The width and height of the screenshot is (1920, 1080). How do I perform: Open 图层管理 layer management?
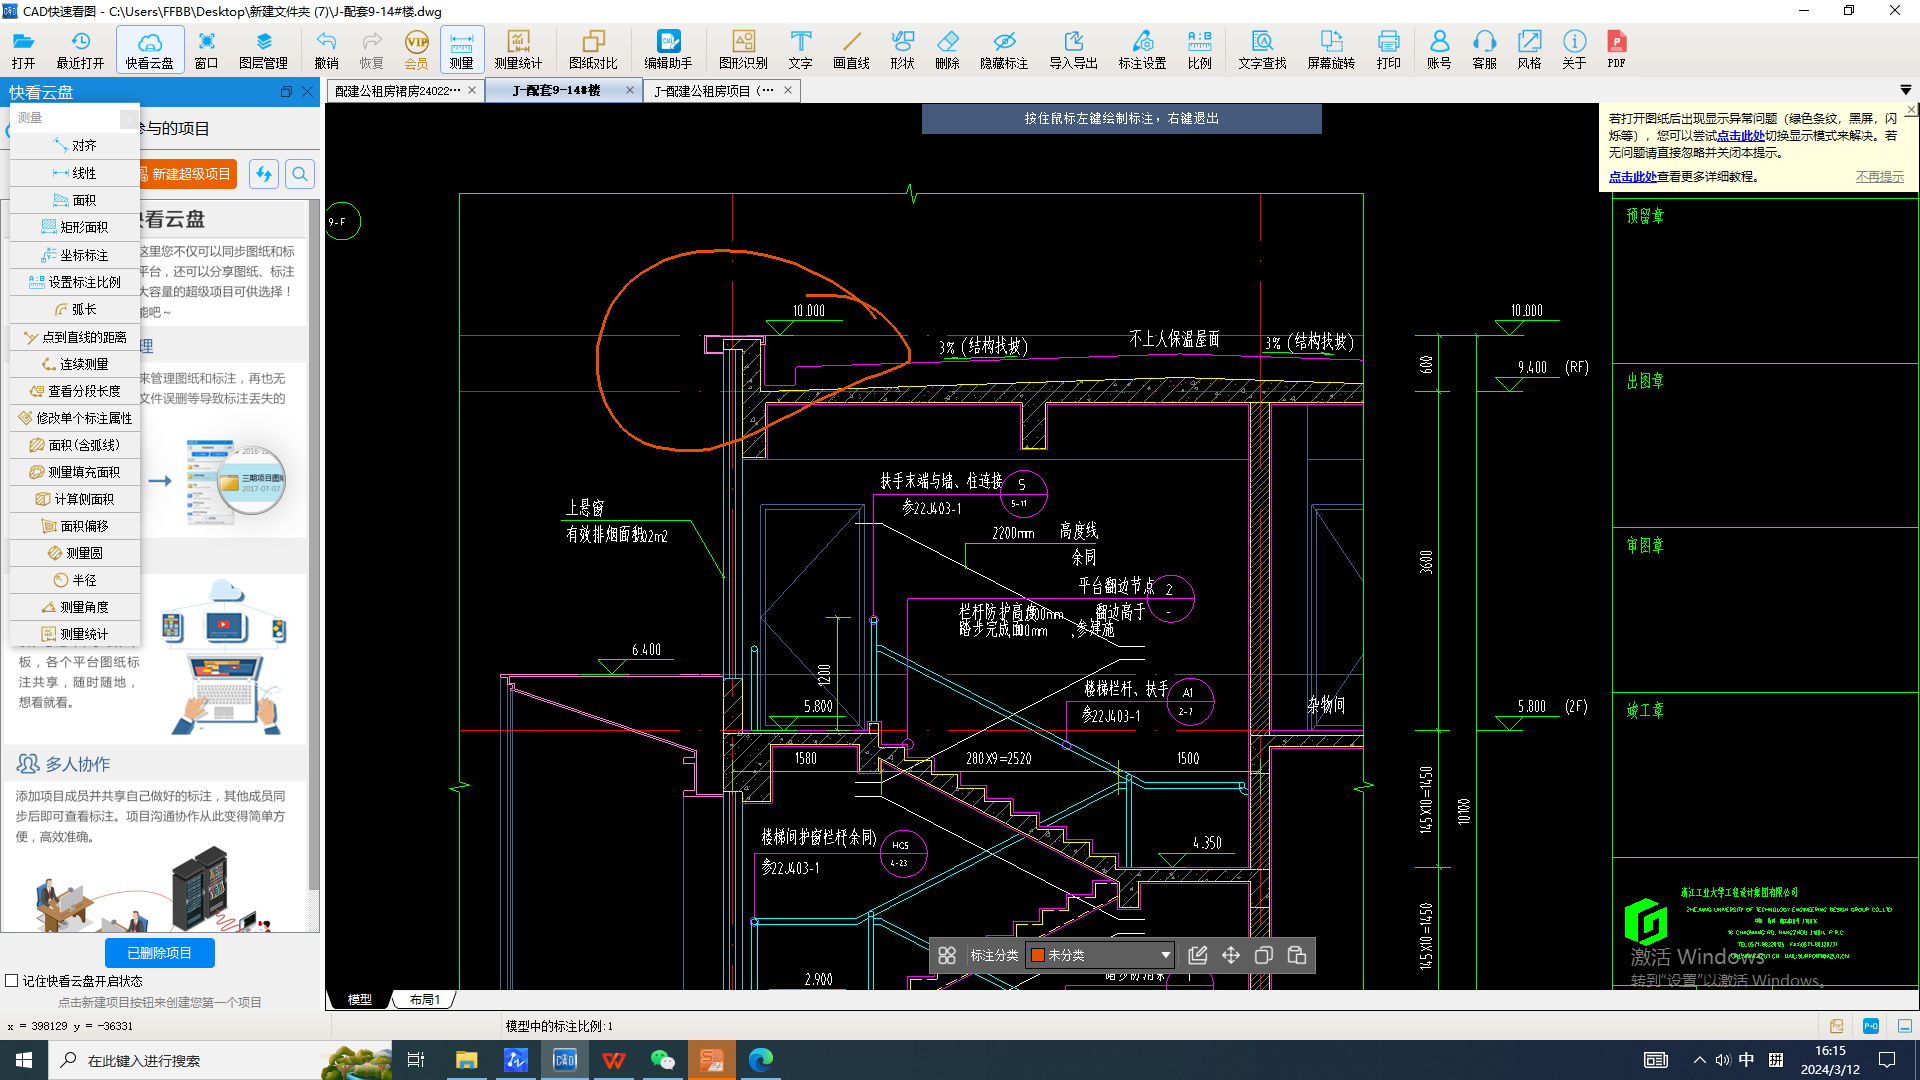point(263,49)
